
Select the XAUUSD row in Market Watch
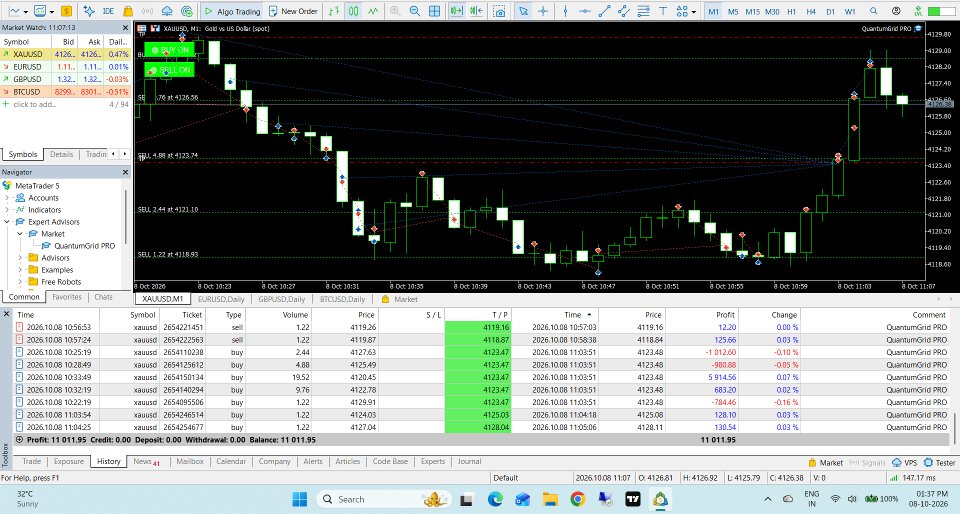pyautogui.click(x=66, y=54)
